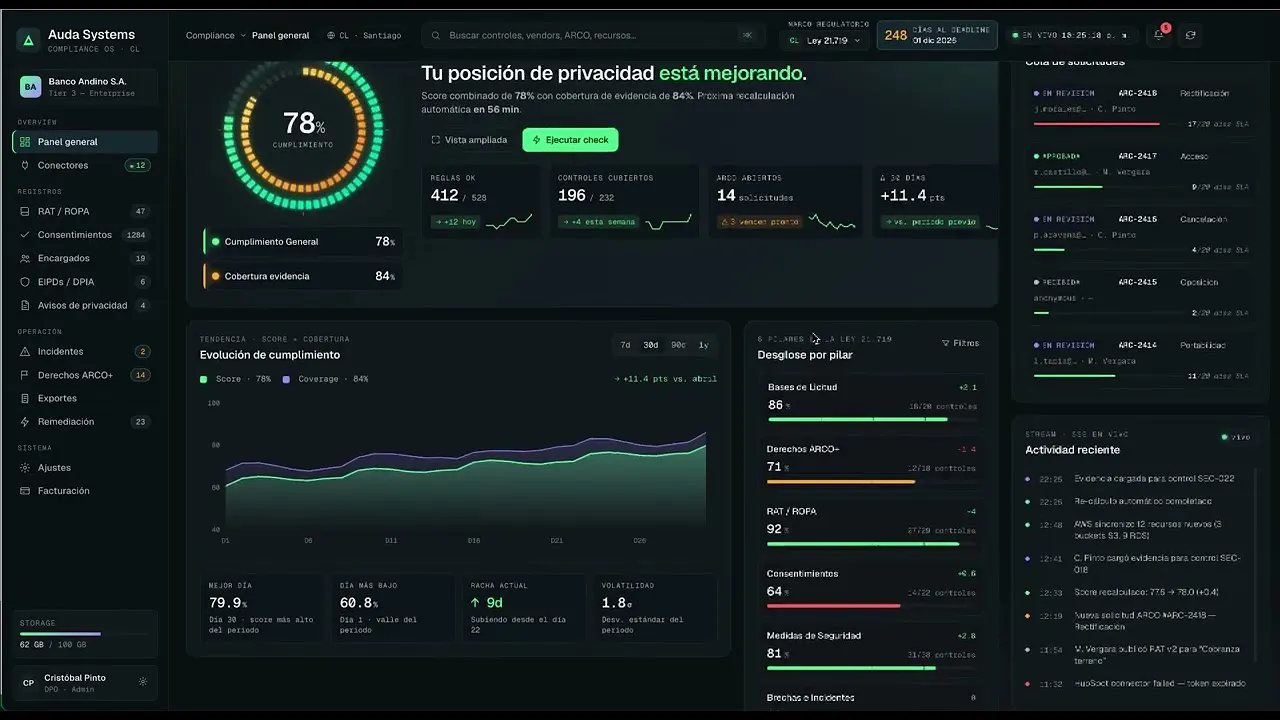Click the Remediación sidebar icon
Screen dimensions: 1280x720
pyautogui.click(x=26, y=421)
